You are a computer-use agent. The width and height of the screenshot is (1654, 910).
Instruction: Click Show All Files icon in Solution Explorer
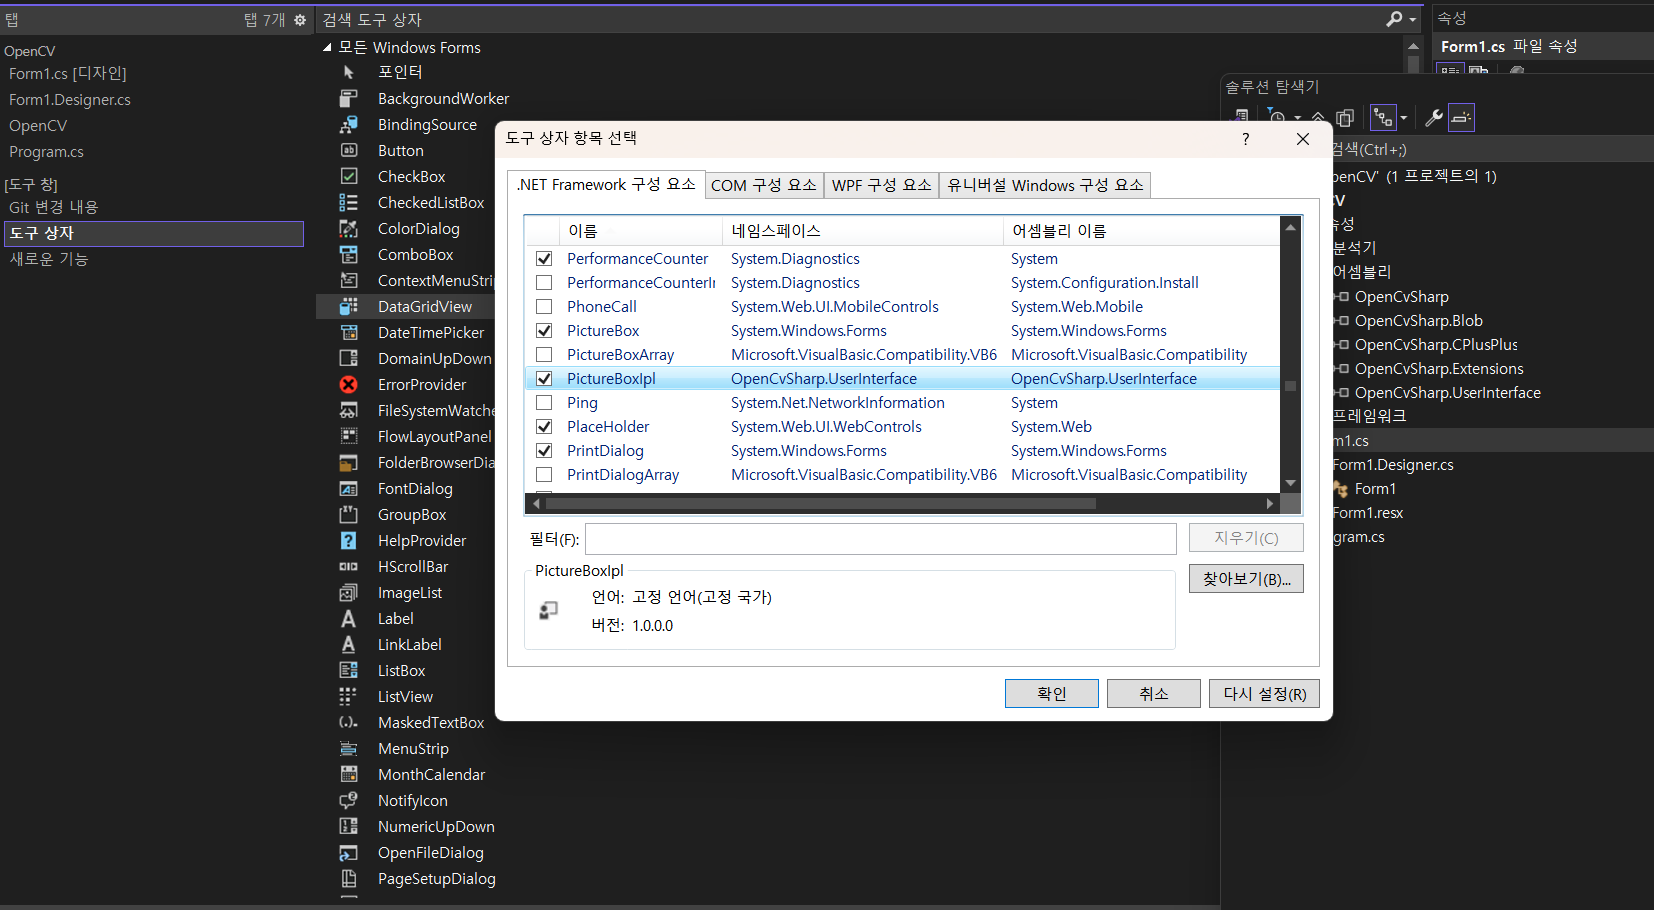pos(1345,118)
